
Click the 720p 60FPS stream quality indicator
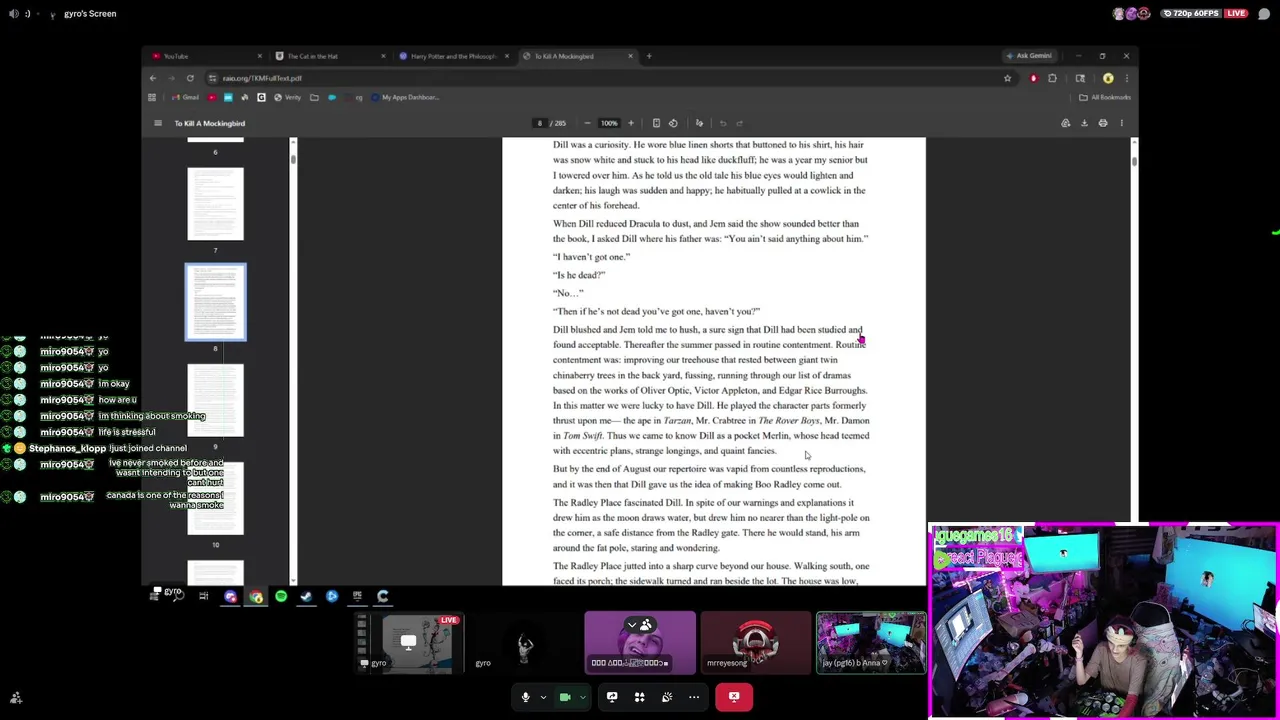(1192, 14)
